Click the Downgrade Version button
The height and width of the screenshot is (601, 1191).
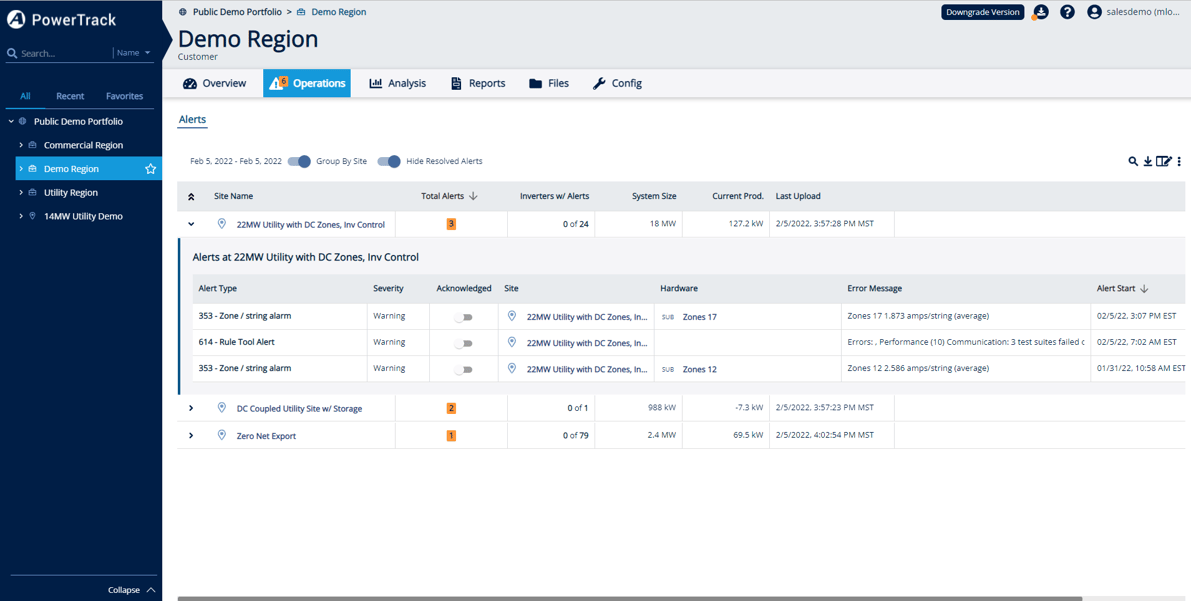click(x=982, y=12)
